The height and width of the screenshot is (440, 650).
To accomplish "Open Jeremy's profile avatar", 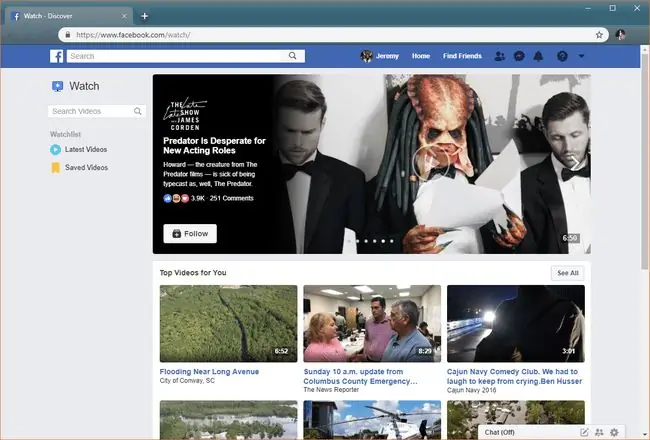I will [366, 56].
